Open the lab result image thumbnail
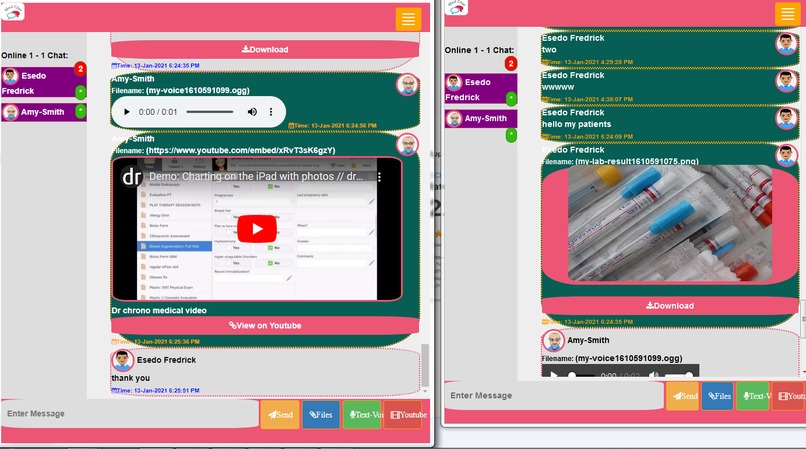The width and height of the screenshot is (806, 449). click(x=670, y=223)
